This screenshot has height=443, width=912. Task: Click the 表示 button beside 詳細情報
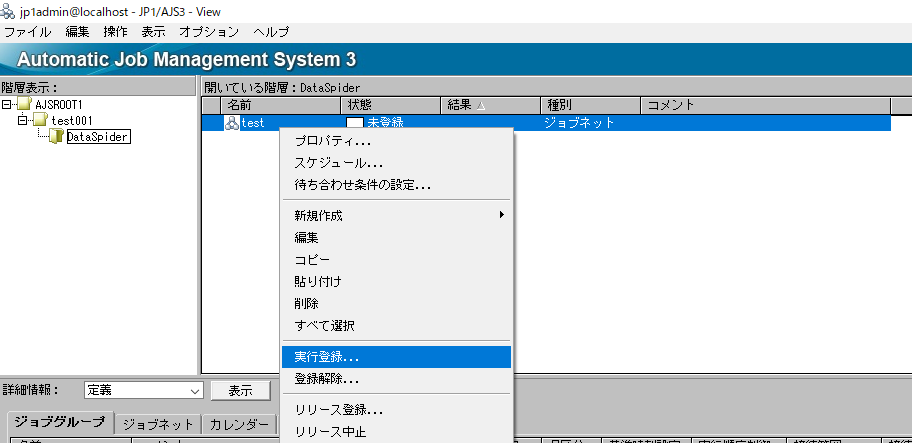[240, 391]
